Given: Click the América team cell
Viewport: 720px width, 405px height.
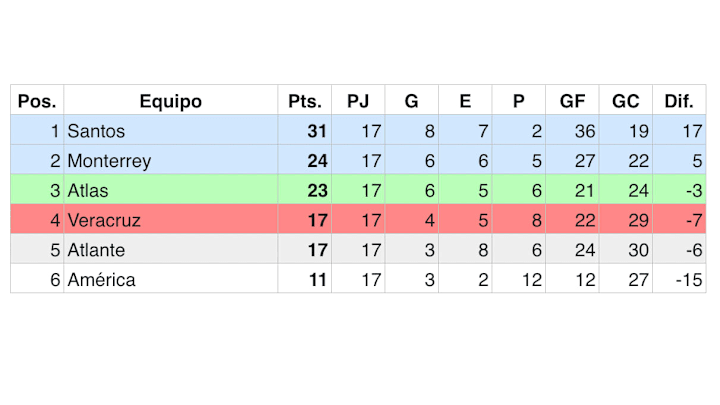Looking at the screenshot, I should pyautogui.click(x=170, y=280).
